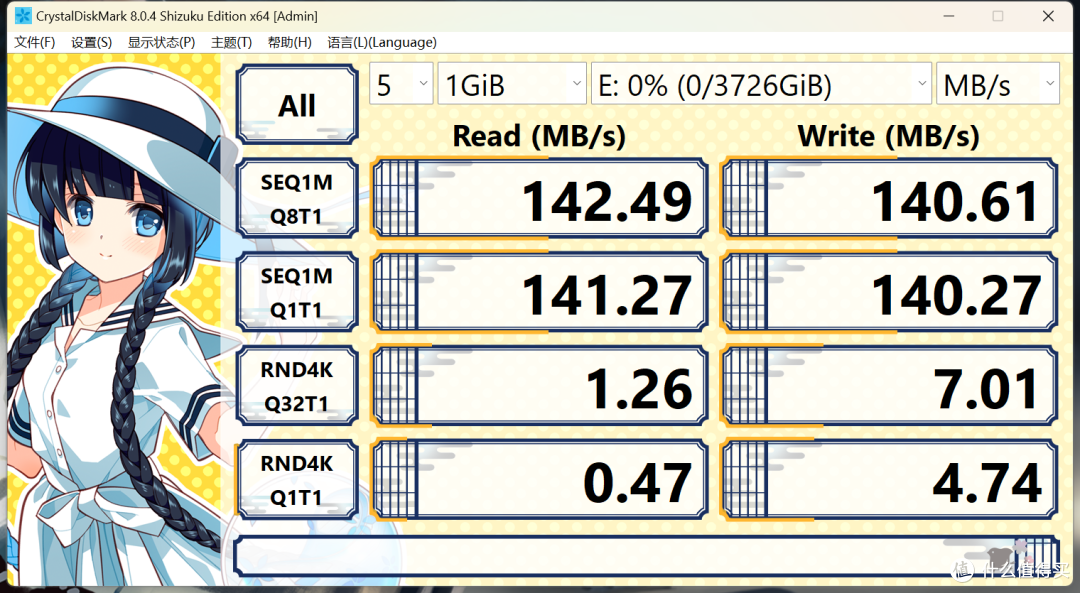Close the CrystalDiskMark window
Image resolution: width=1080 pixels, height=593 pixels.
point(1048,16)
